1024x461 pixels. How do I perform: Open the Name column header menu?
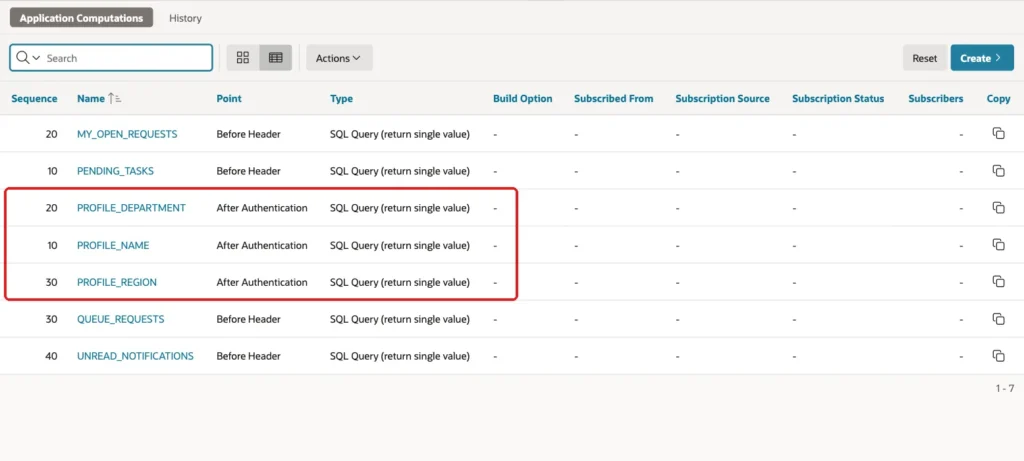point(91,99)
